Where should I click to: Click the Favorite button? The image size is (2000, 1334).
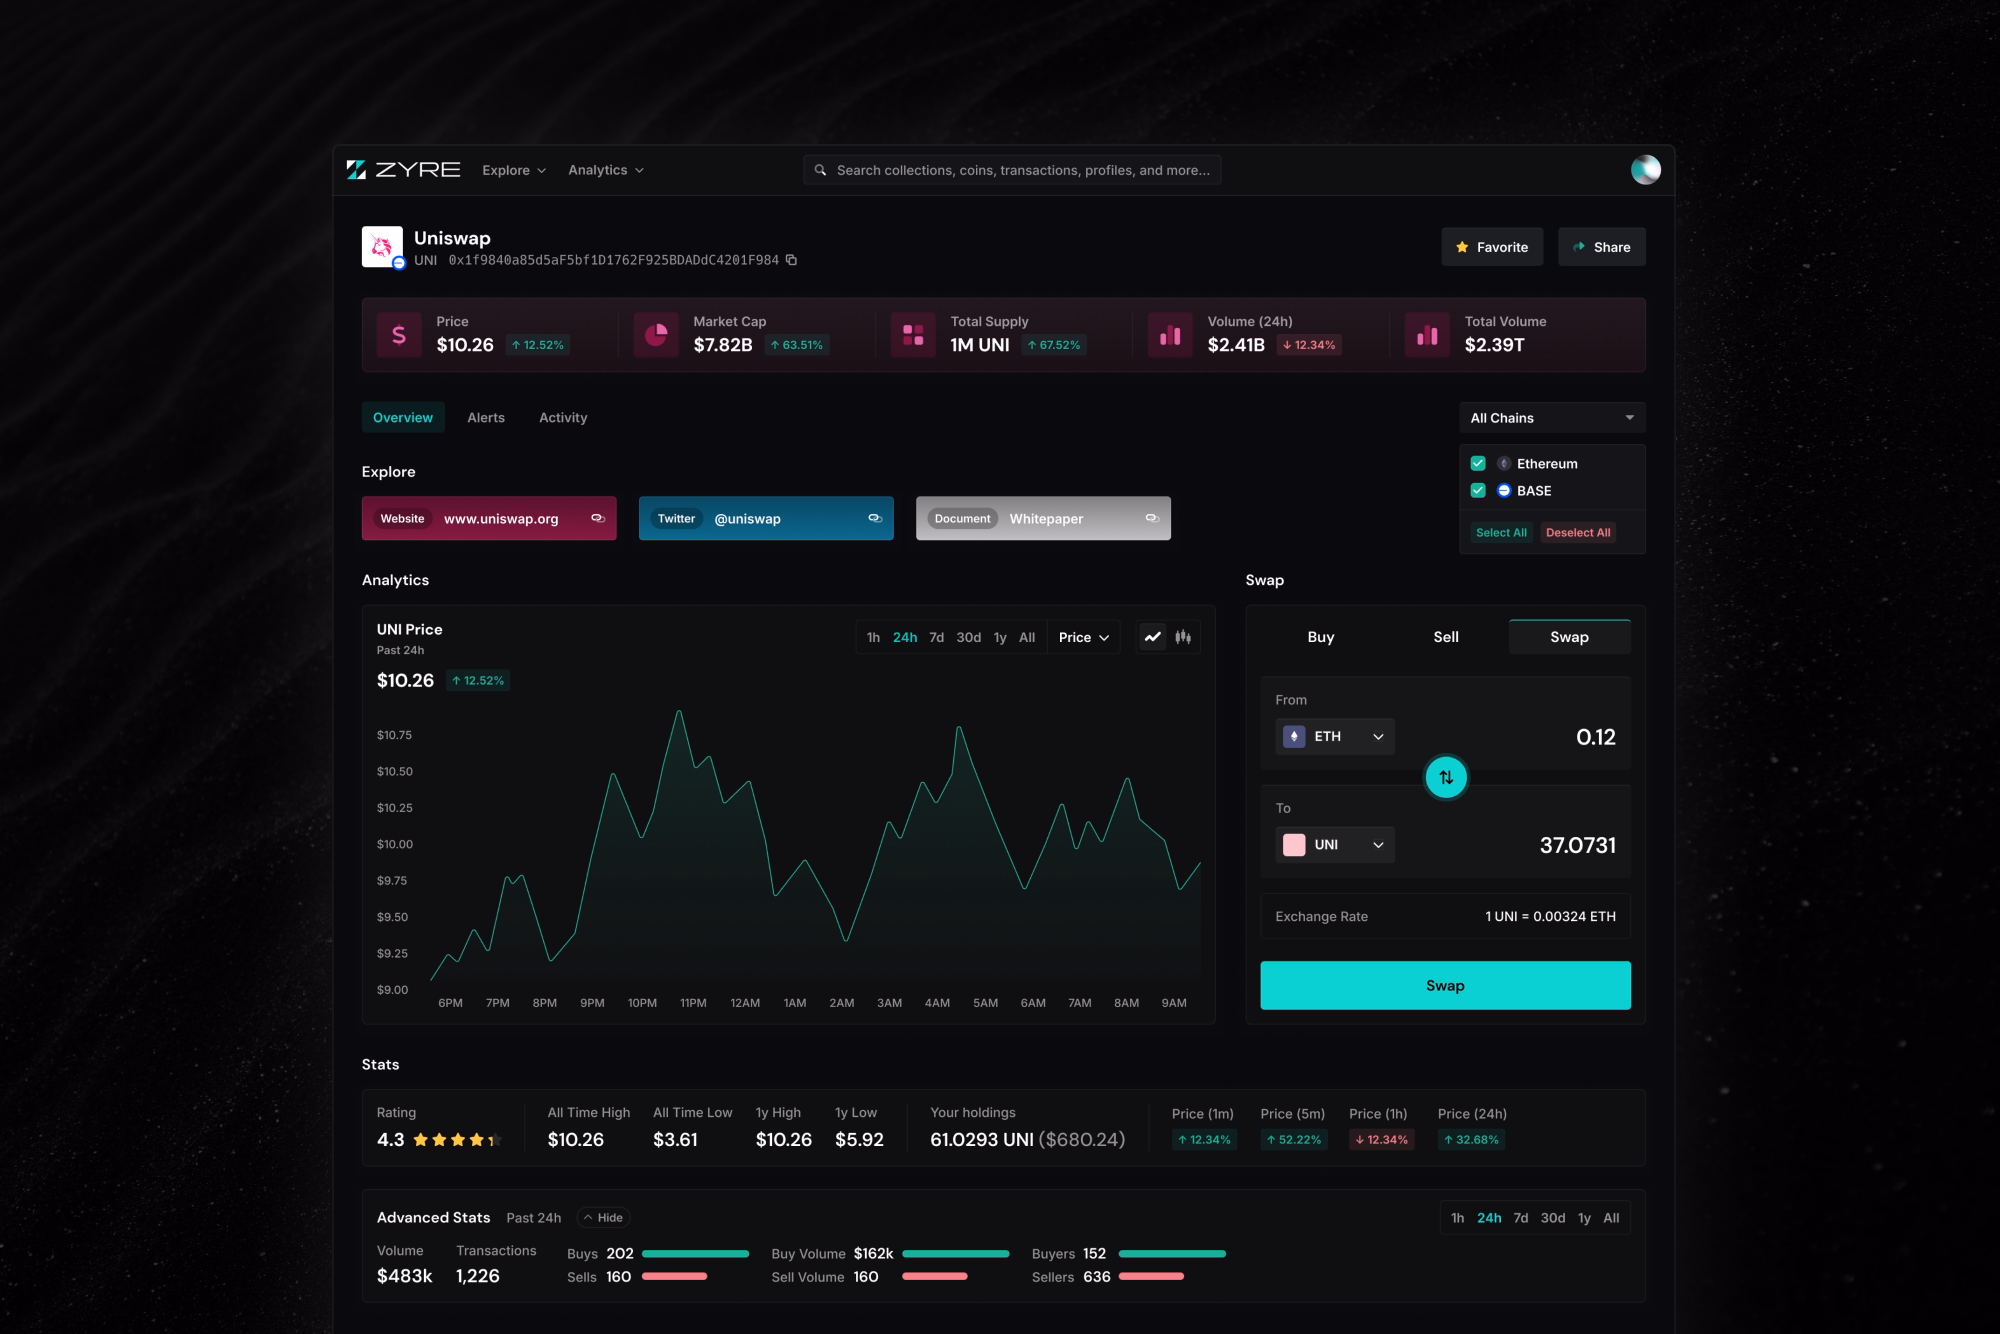(1491, 247)
